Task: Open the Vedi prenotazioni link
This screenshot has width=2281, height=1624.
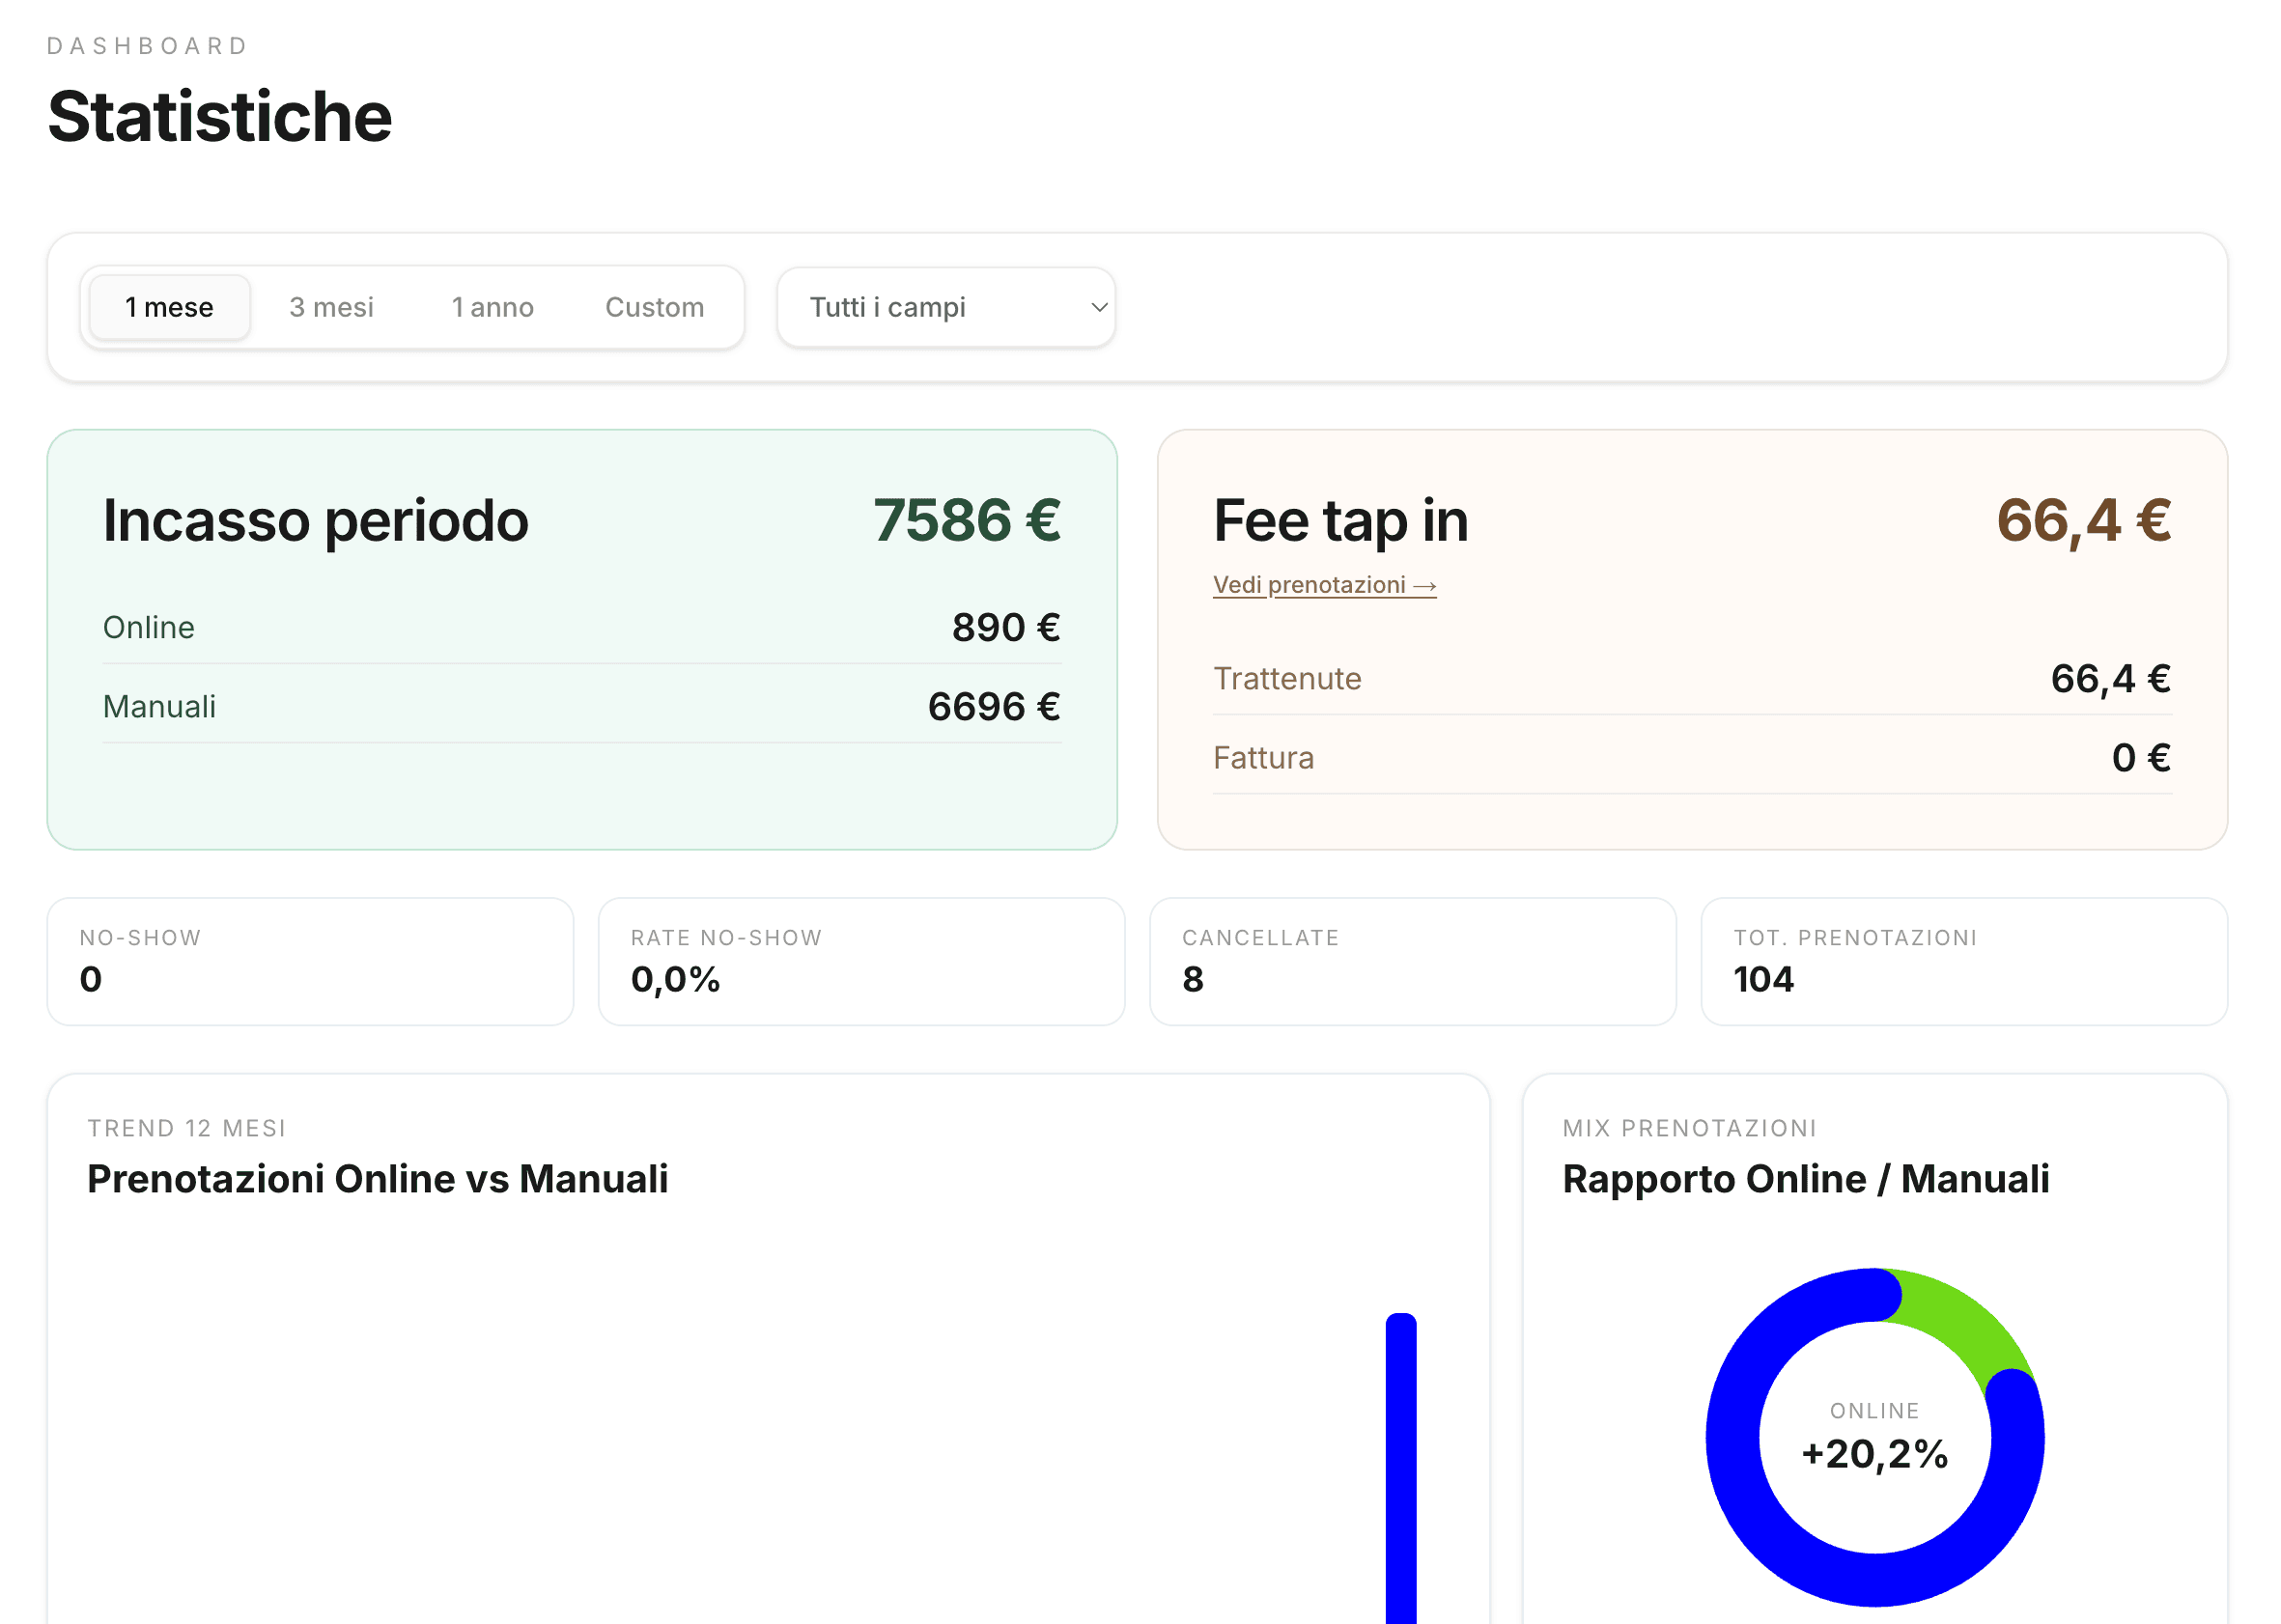Action: pos(1324,585)
